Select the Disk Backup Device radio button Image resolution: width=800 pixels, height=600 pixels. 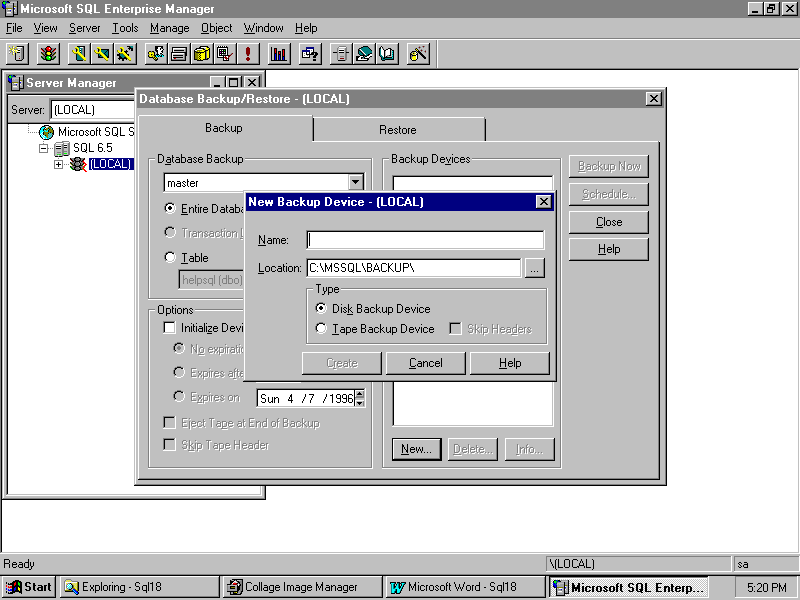(321, 309)
